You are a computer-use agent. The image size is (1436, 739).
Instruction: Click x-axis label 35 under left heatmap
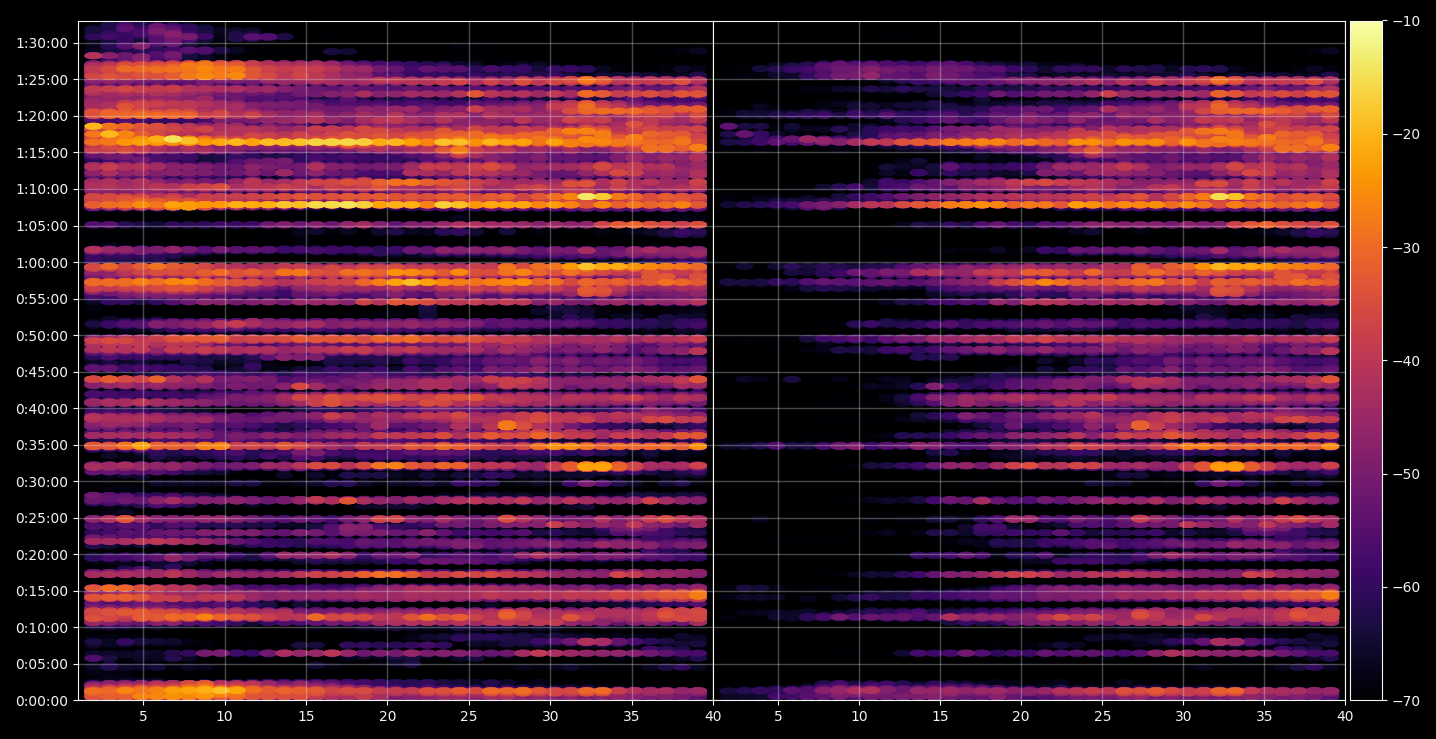(631, 717)
